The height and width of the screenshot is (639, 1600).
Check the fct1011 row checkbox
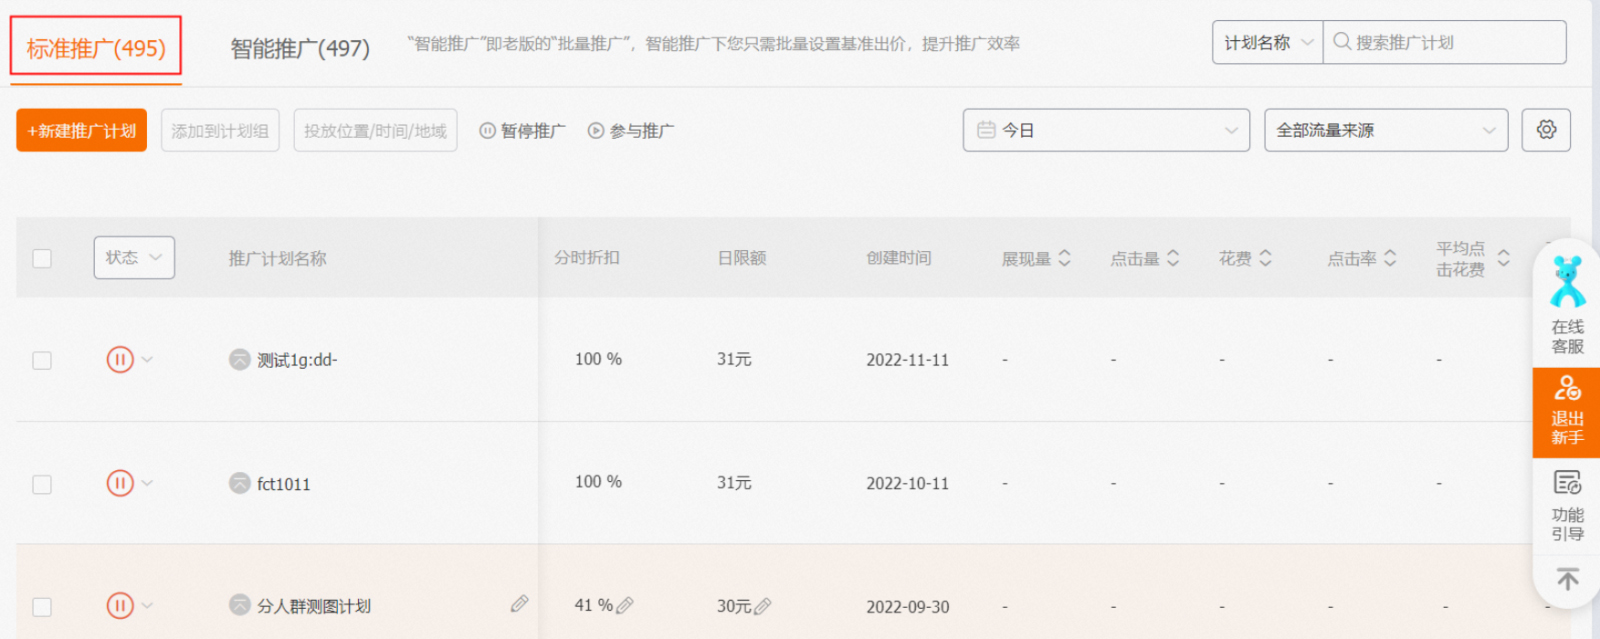pos(42,484)
